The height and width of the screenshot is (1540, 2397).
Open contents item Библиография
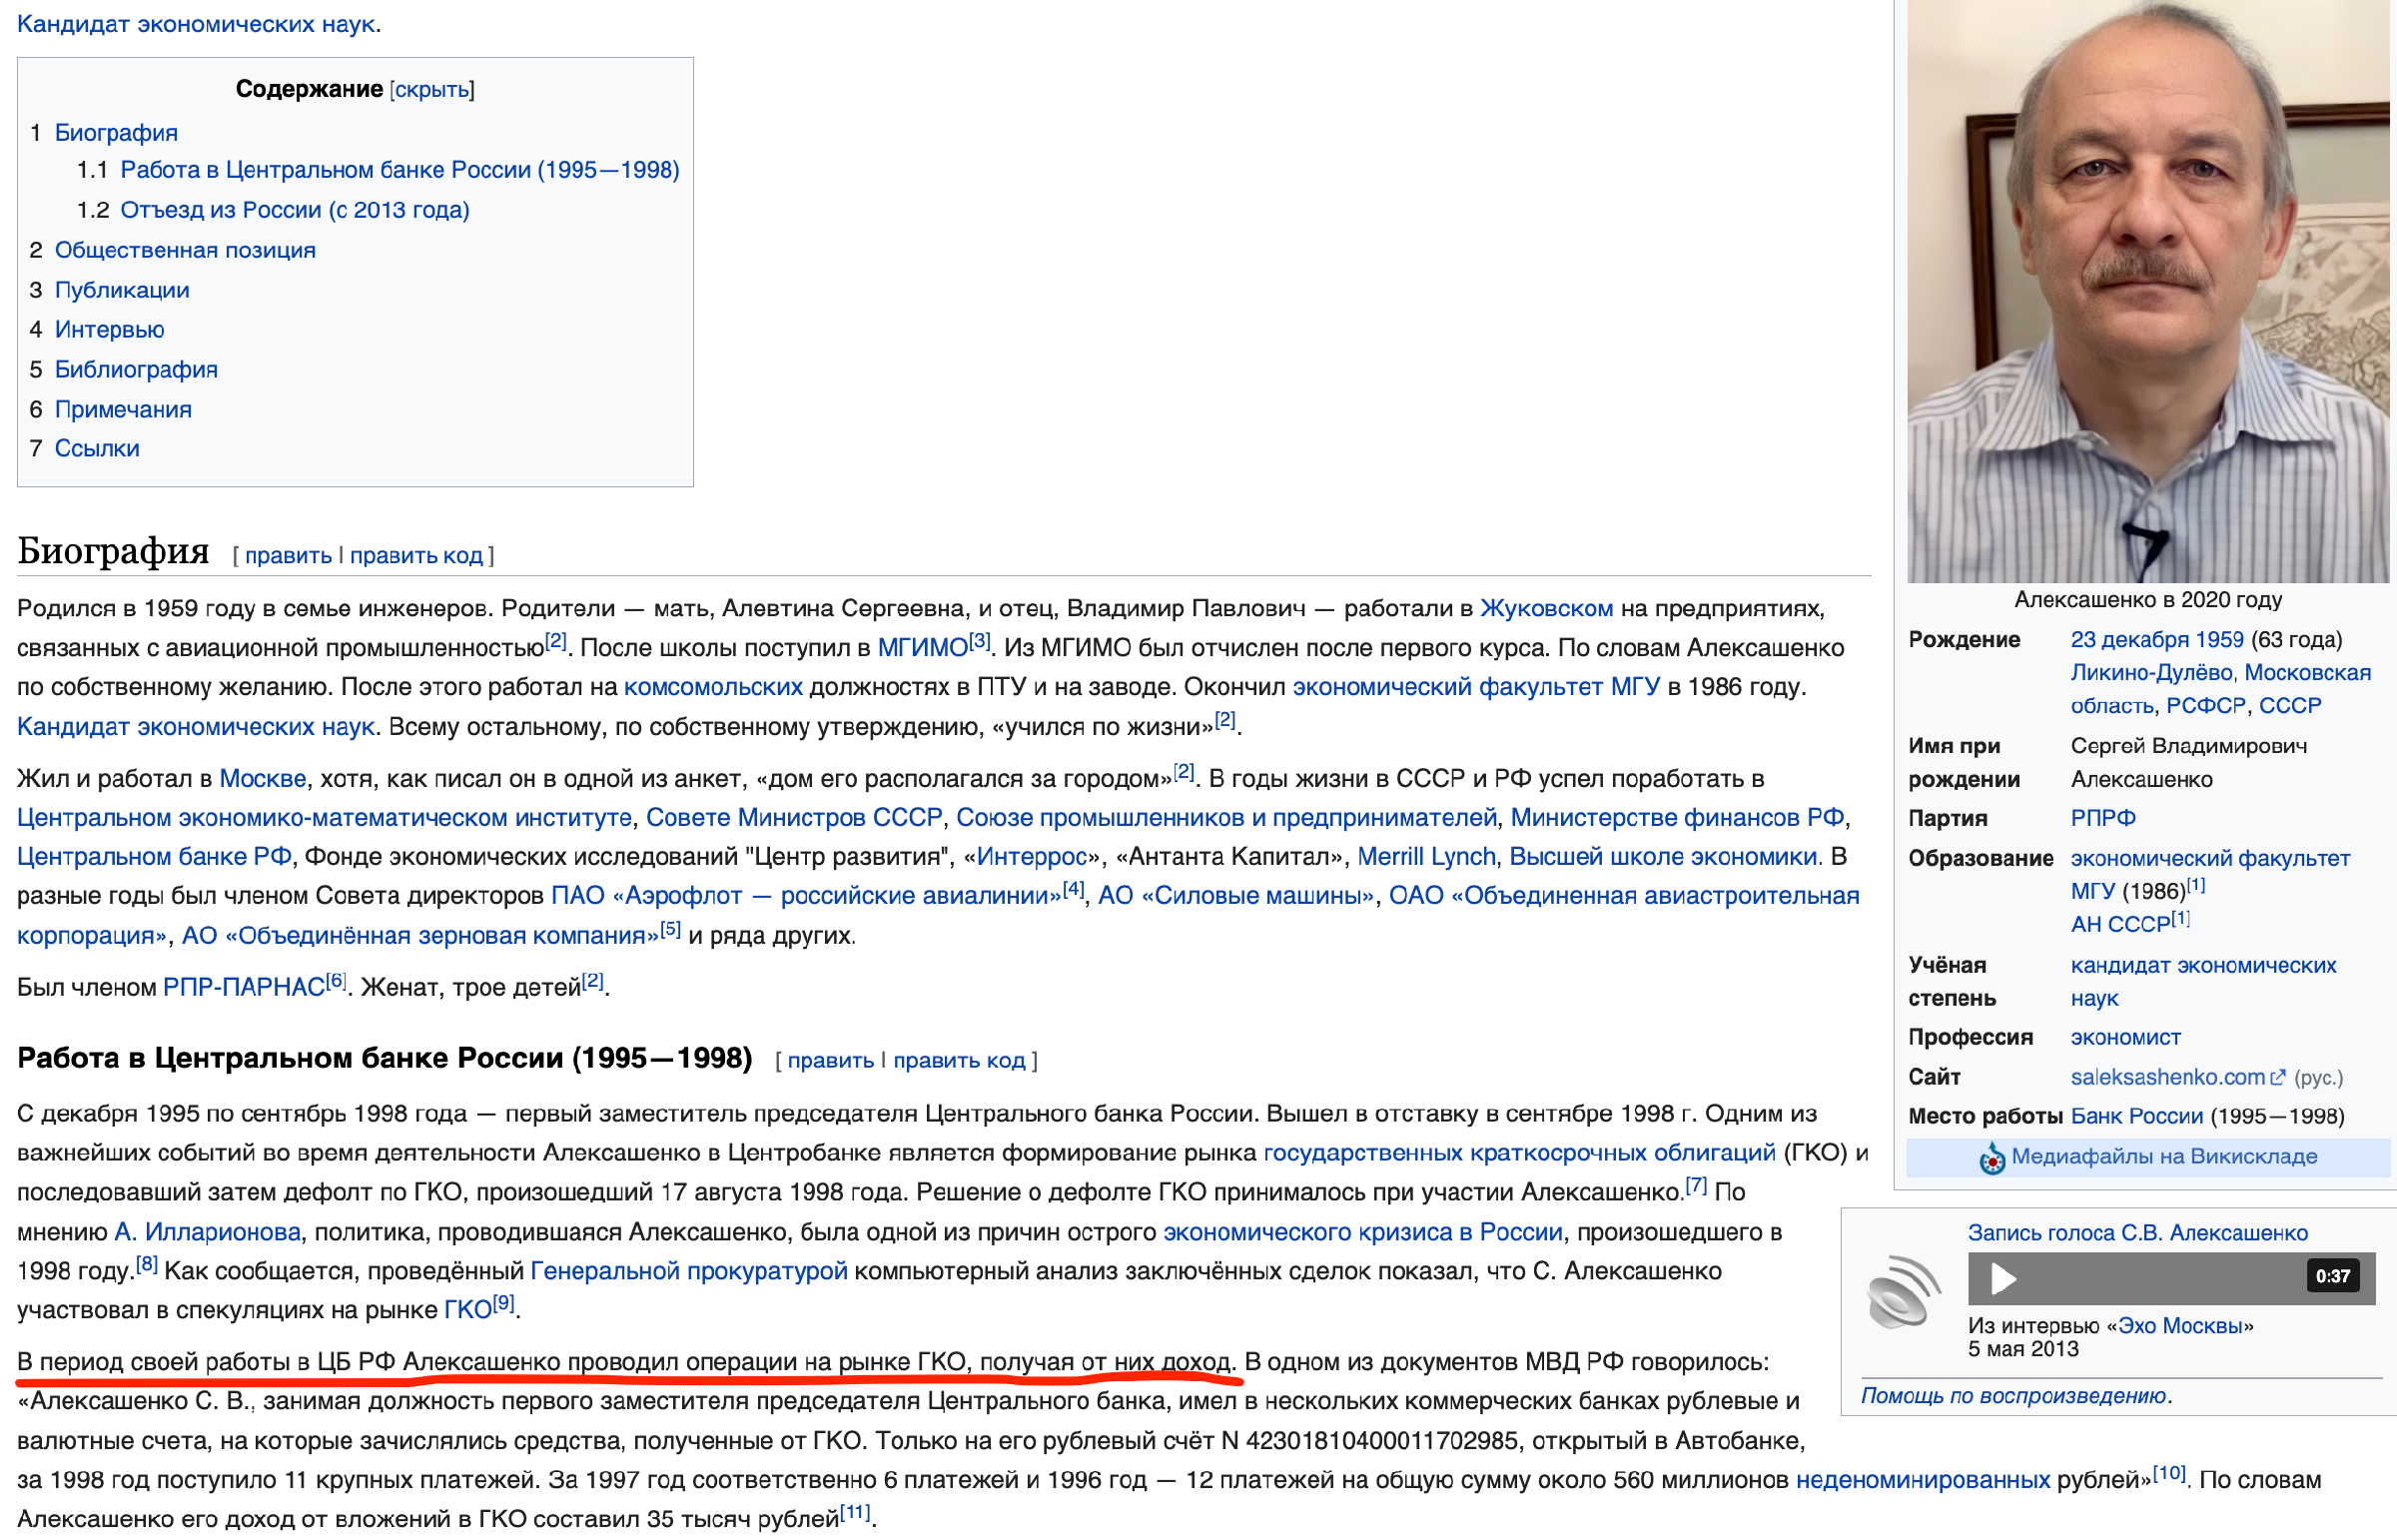(136, 369)
